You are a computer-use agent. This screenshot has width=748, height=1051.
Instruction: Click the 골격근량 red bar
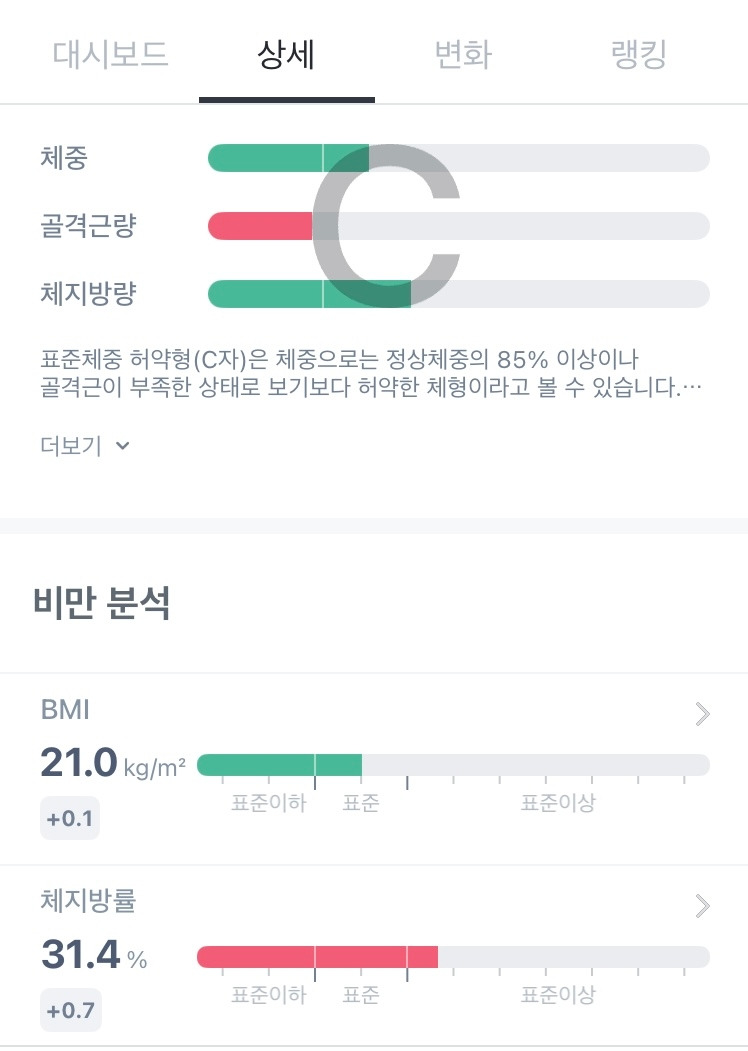tap(260, 226)
